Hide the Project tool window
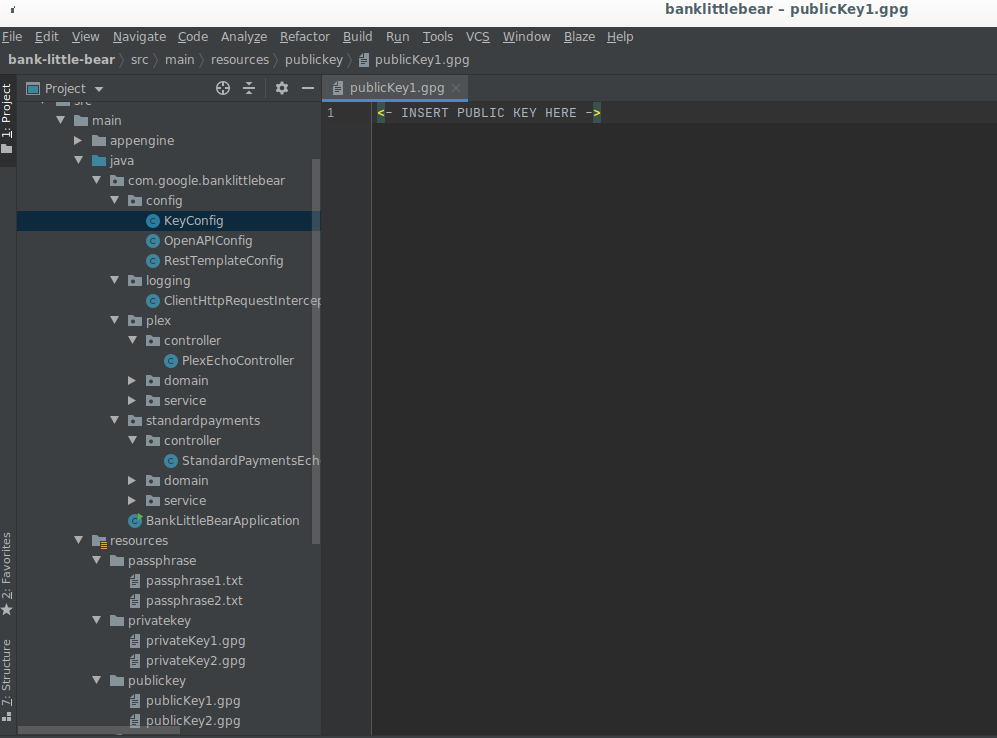 (x=307, y=88)
